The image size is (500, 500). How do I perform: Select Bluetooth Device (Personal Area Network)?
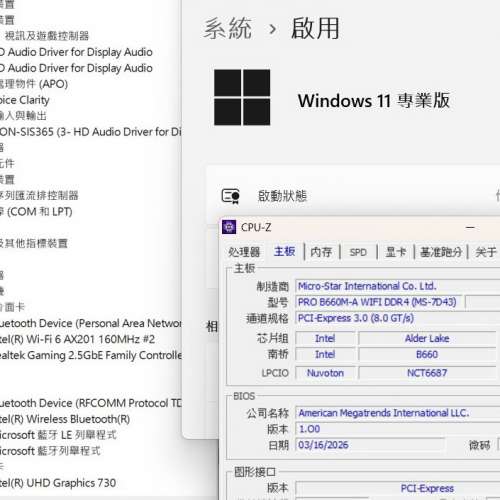pos(90,323)
